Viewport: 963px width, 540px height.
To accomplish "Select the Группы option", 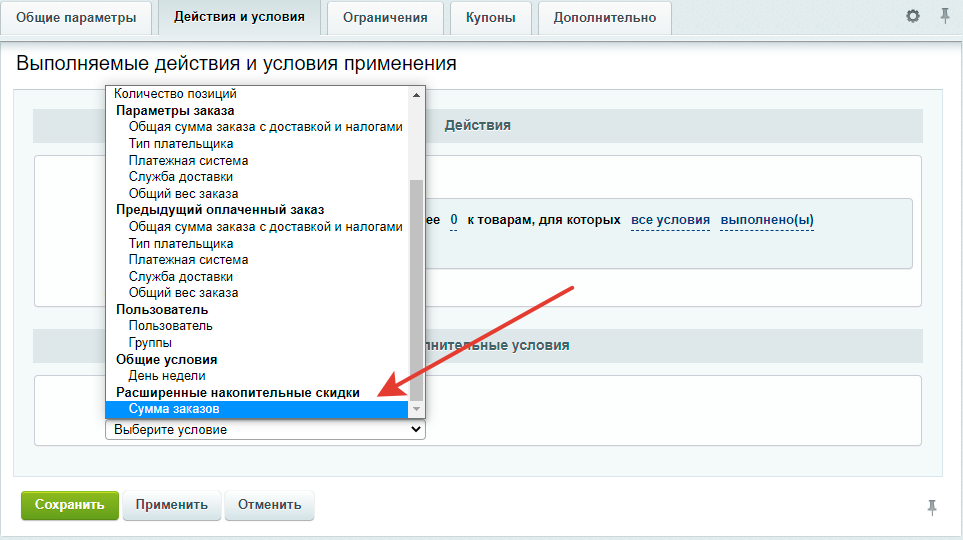I will click(257, 343).
